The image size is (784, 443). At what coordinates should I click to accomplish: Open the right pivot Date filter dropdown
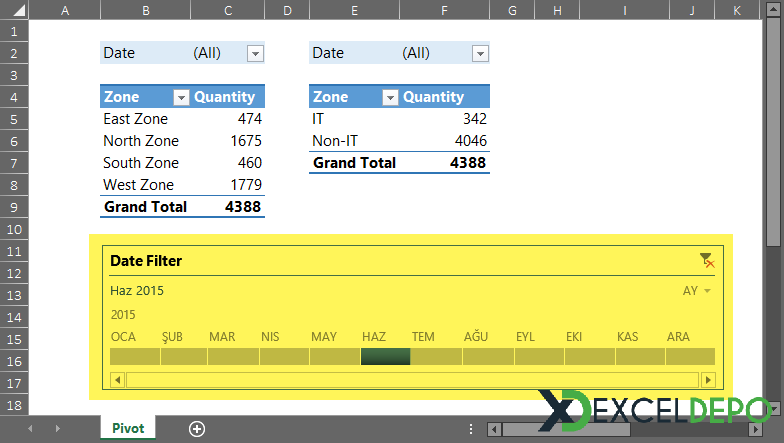click(480, 54)
